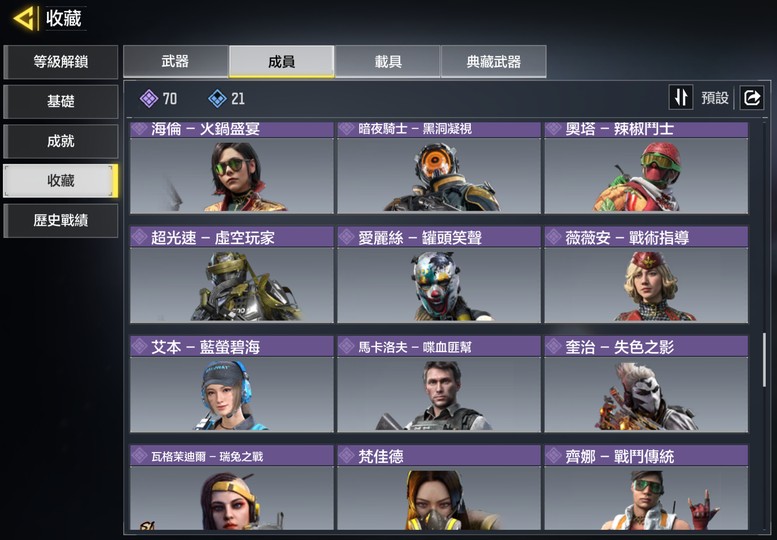The width and height of the screenshot is (777, 540).
Task: Select 等級解鎖 in the sidebar
Action: 60,62
